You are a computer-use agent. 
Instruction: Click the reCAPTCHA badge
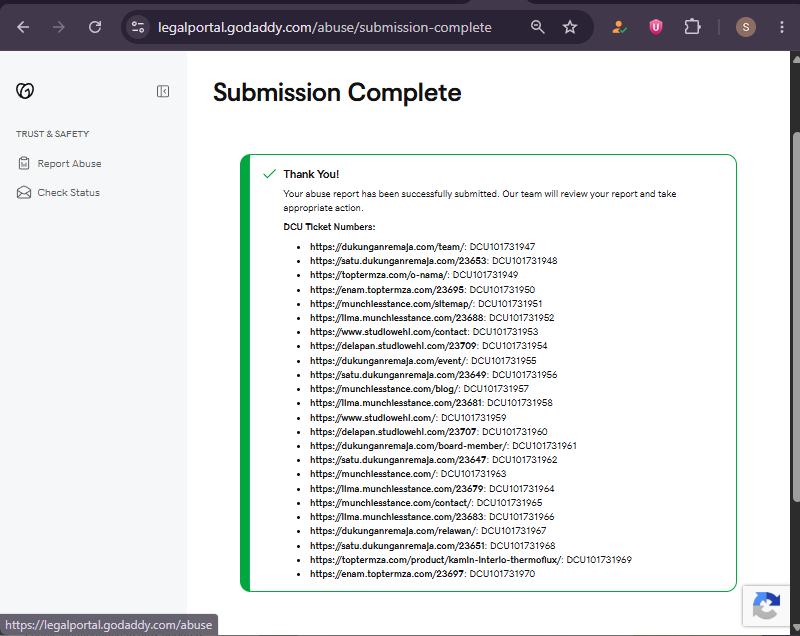coord(766,605)
